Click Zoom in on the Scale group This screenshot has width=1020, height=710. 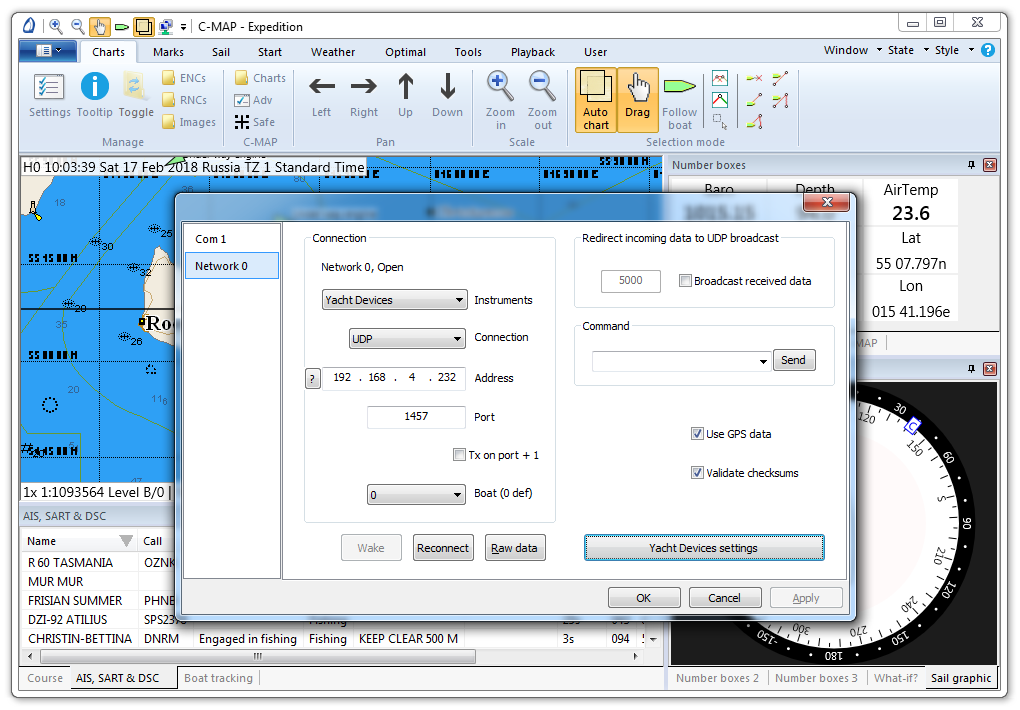tap(500, 101)
